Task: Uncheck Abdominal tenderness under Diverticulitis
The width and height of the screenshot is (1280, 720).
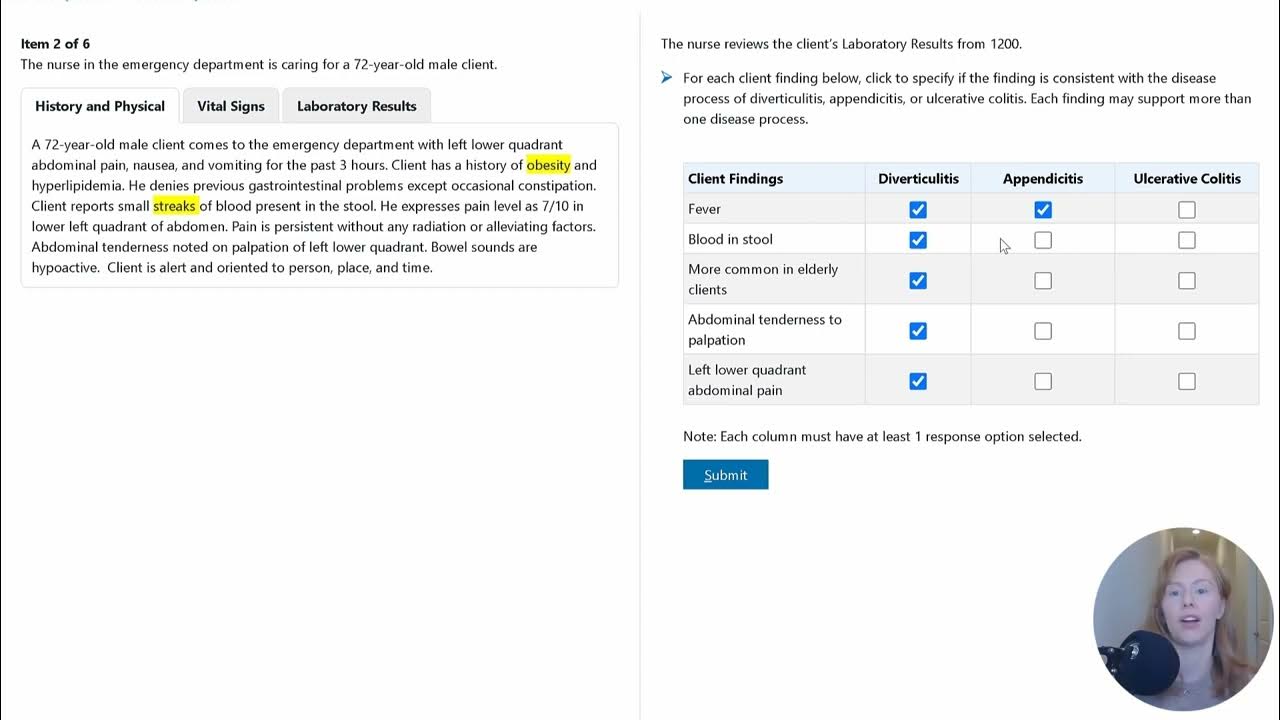Action: [918, 331]
